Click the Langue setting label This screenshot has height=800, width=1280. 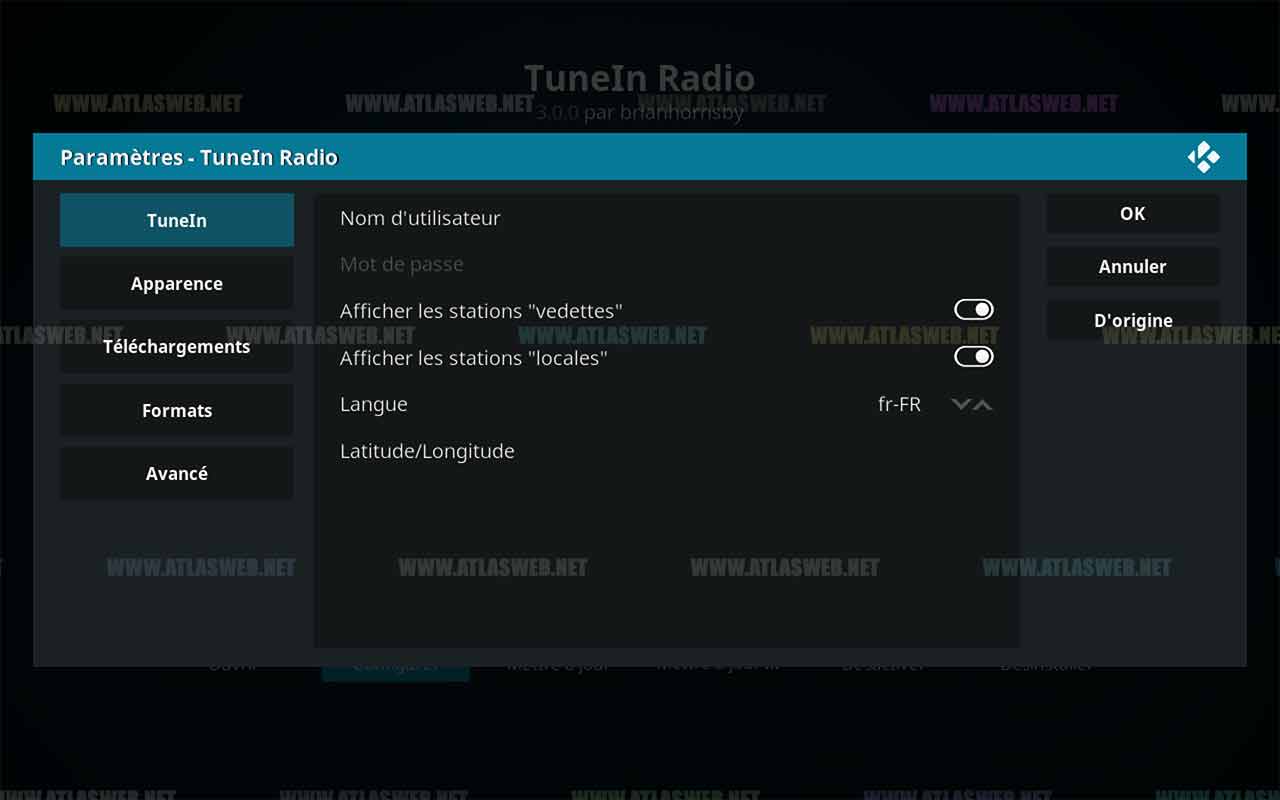(x=374, y=405)
